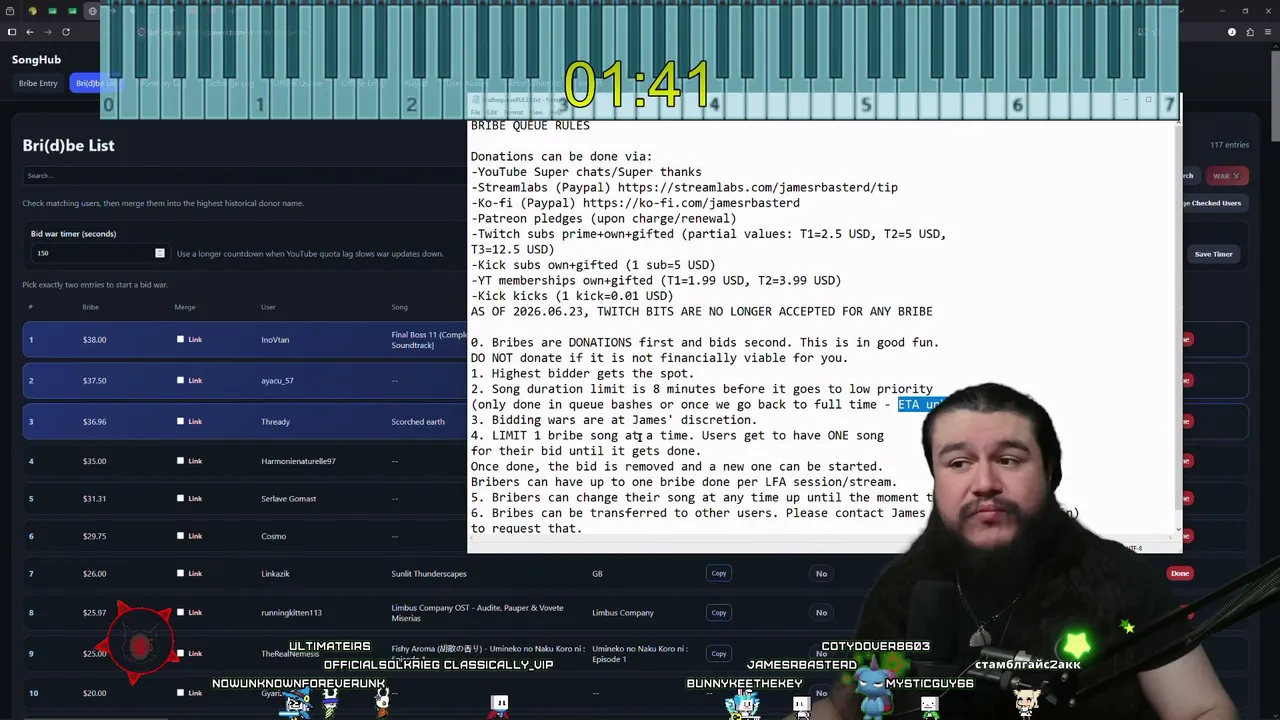The height and width of the screenshot is (720, 1280).
Task: Switch to the tab with the yellow favicon
Action: [32, 11]
